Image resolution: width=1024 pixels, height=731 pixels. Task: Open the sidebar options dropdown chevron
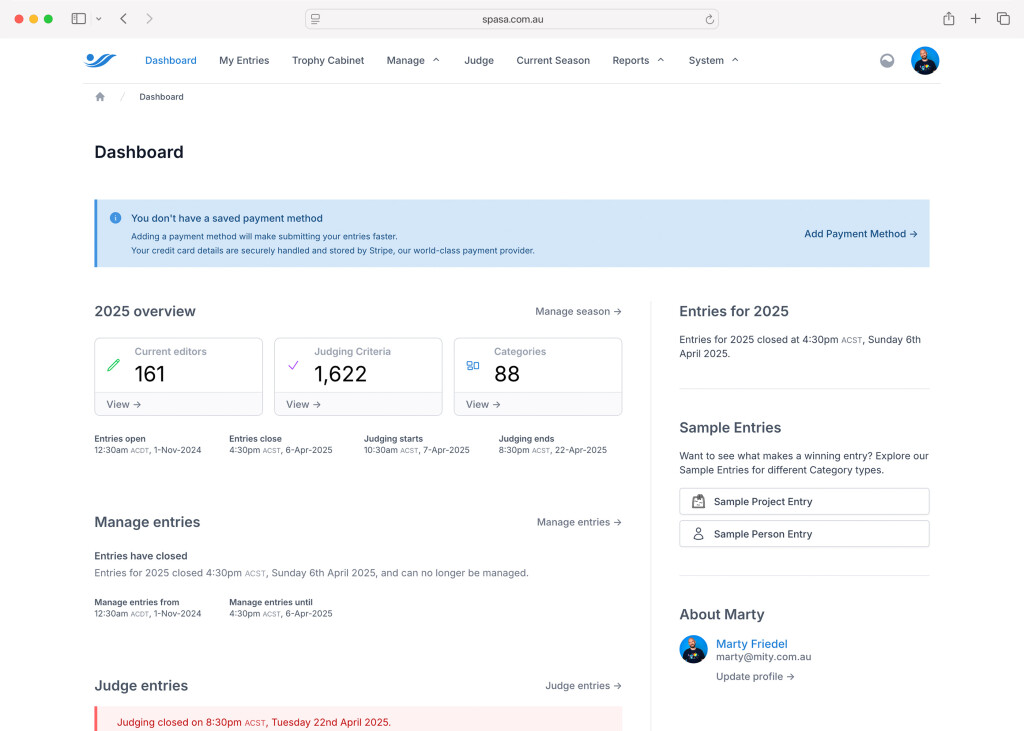pos(99,19)
